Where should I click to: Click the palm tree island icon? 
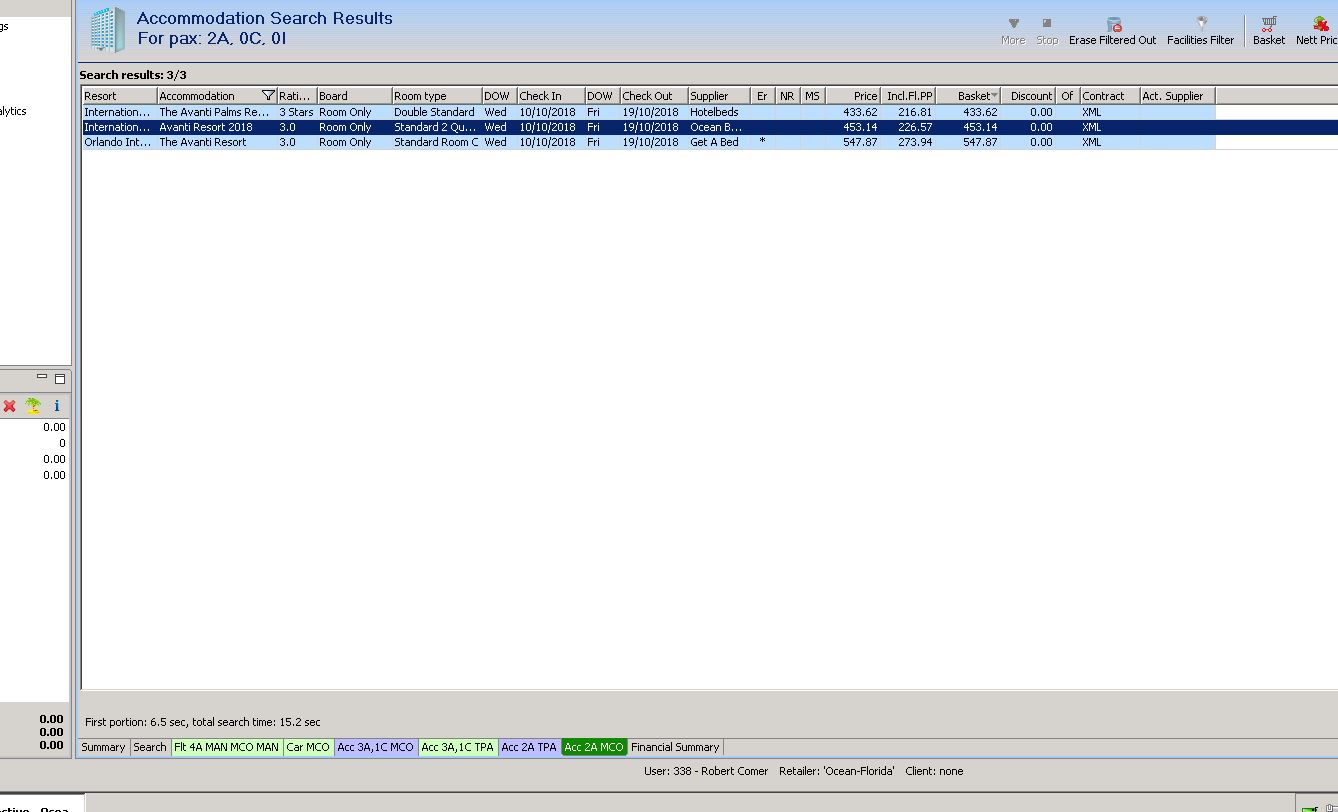click(33, 406)
